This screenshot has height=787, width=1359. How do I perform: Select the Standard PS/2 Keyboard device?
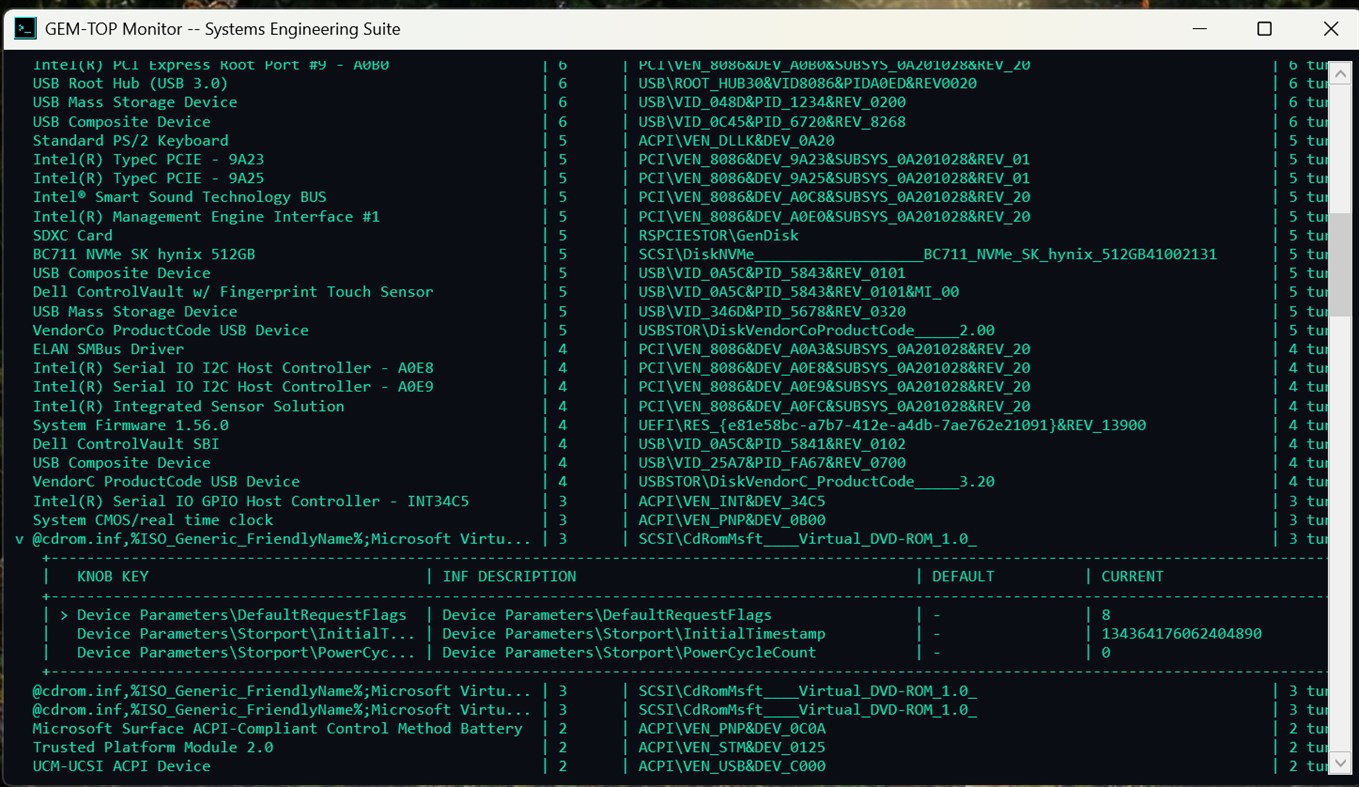130,141
